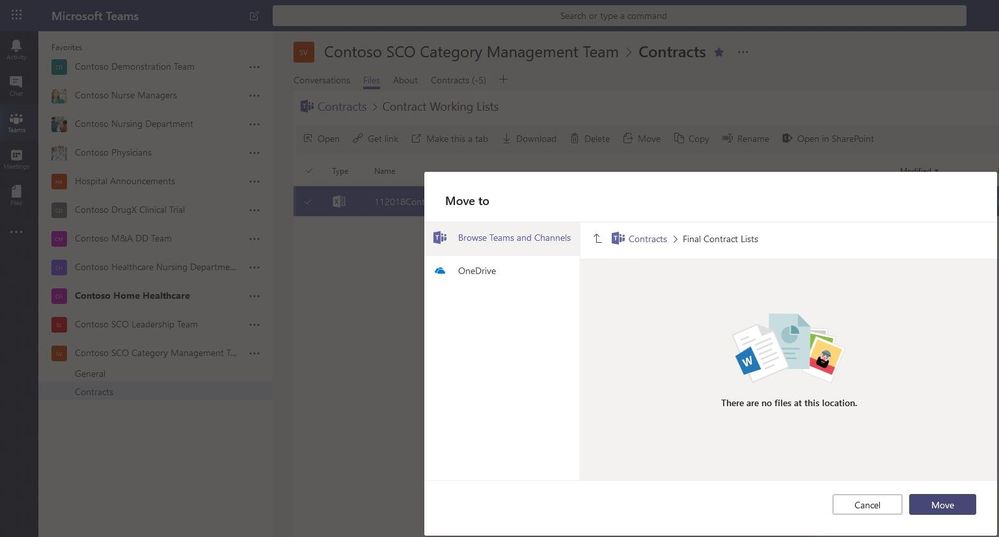Click Contracts breadcrumb in Move dialog

pyautogui.click(x=647, y=239)
